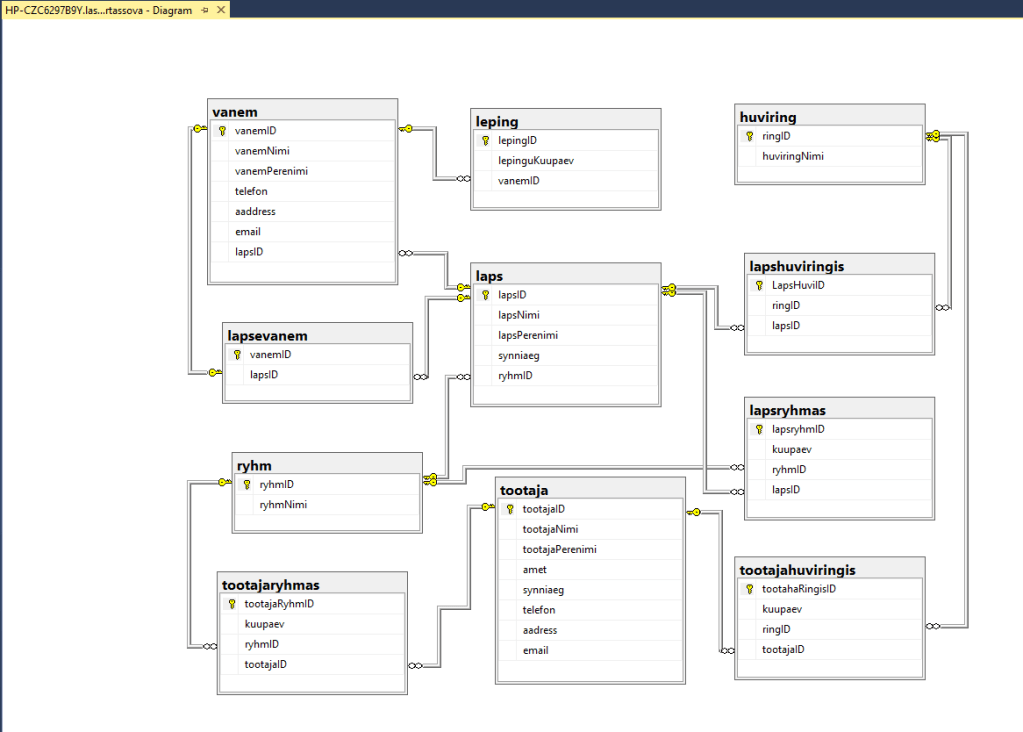
Task: Click the key icon beside lapsID in laps table
Action: coord(485,295)
